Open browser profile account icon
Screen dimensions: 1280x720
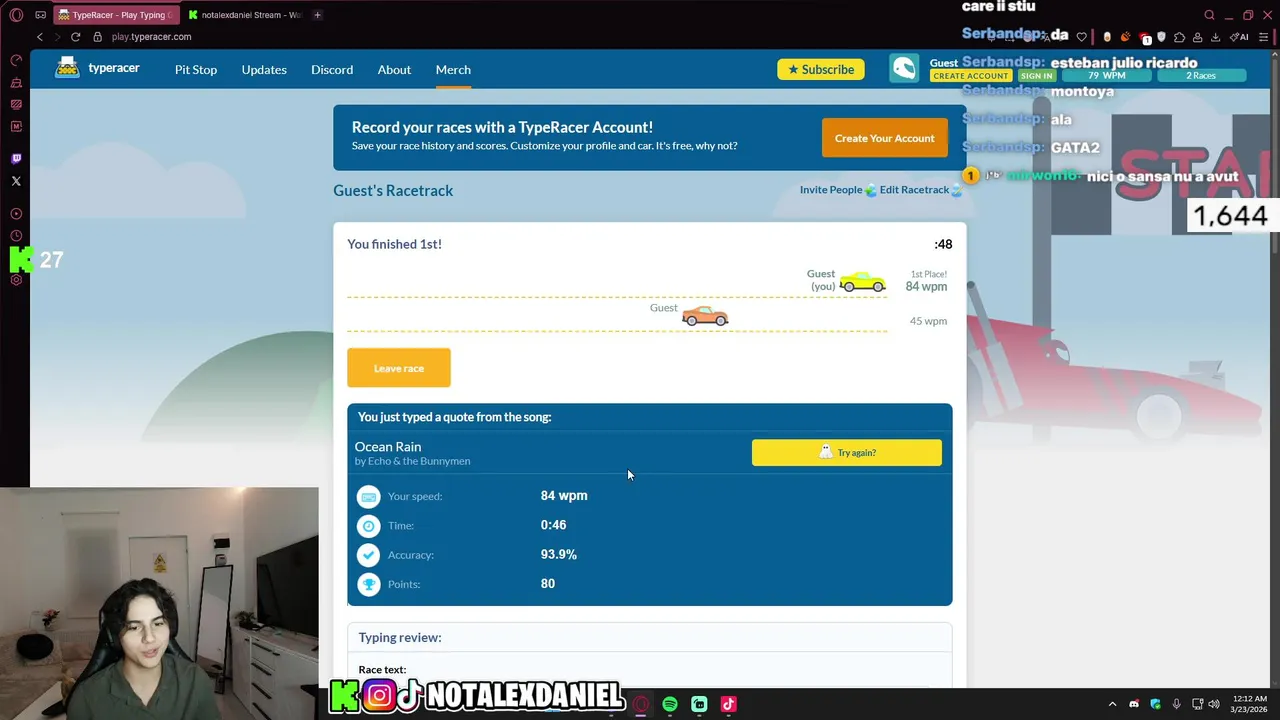pos(1197,37)
